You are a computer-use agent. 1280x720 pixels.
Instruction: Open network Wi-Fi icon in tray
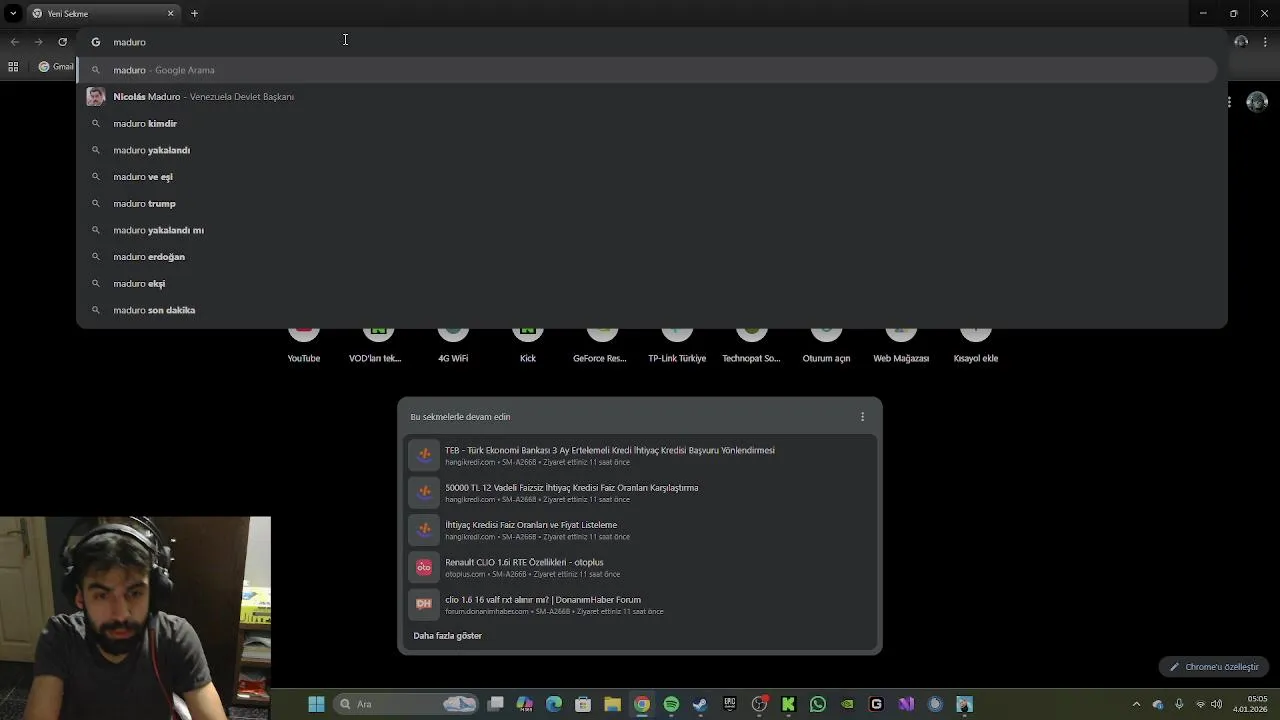coord(1200,704)
